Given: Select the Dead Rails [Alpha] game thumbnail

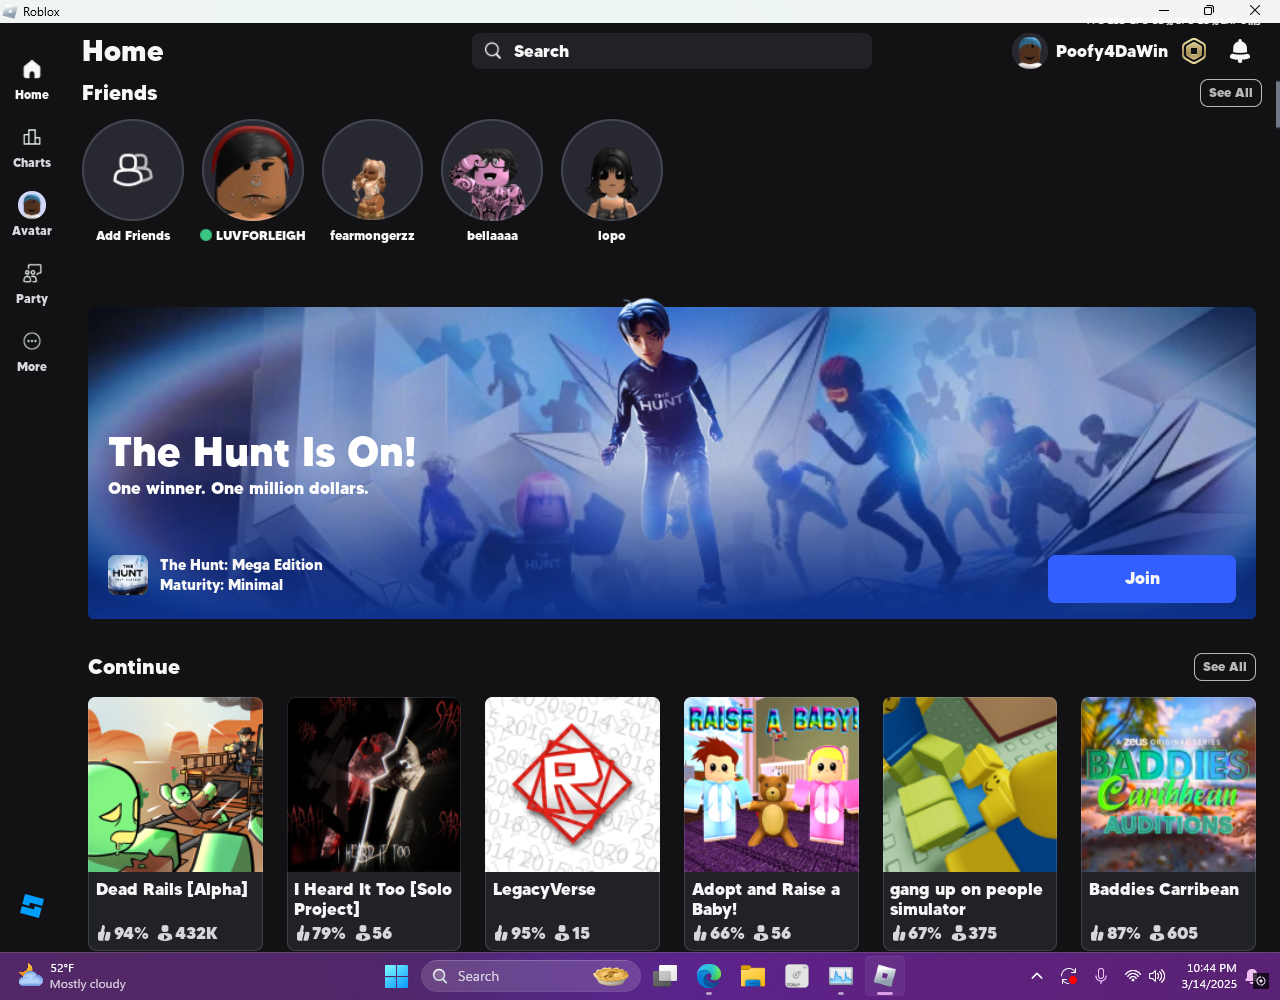Looking at the screenshot, I should click(175, 785).
